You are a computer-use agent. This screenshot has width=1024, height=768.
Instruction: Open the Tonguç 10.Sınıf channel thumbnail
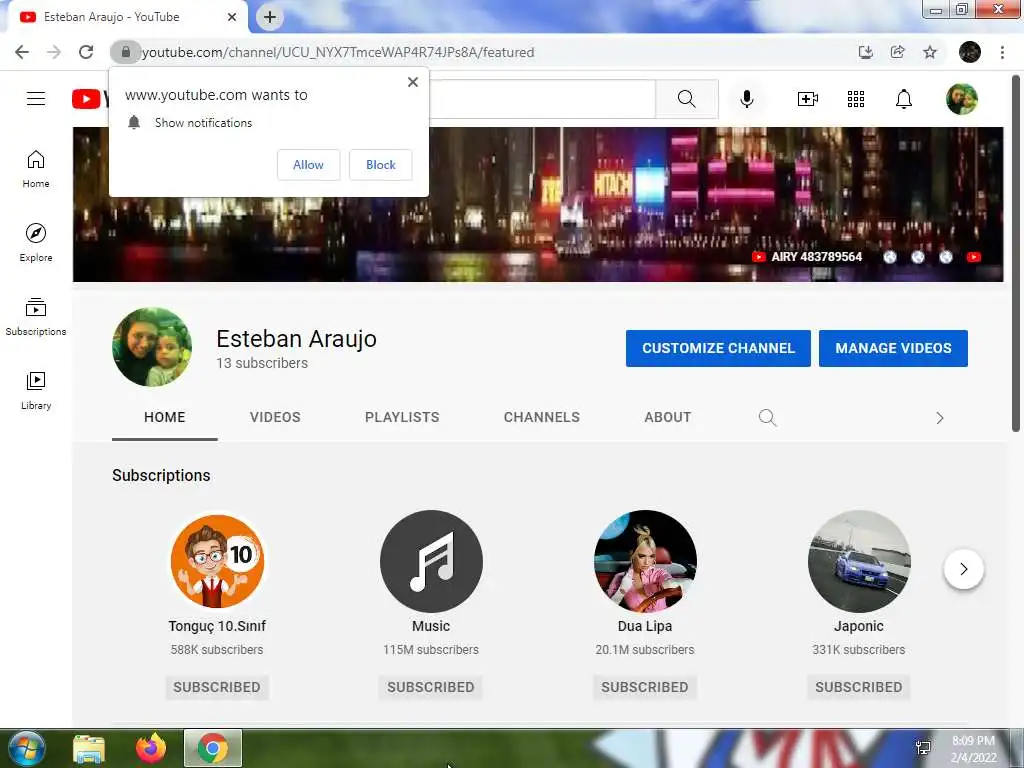point(217,562)
